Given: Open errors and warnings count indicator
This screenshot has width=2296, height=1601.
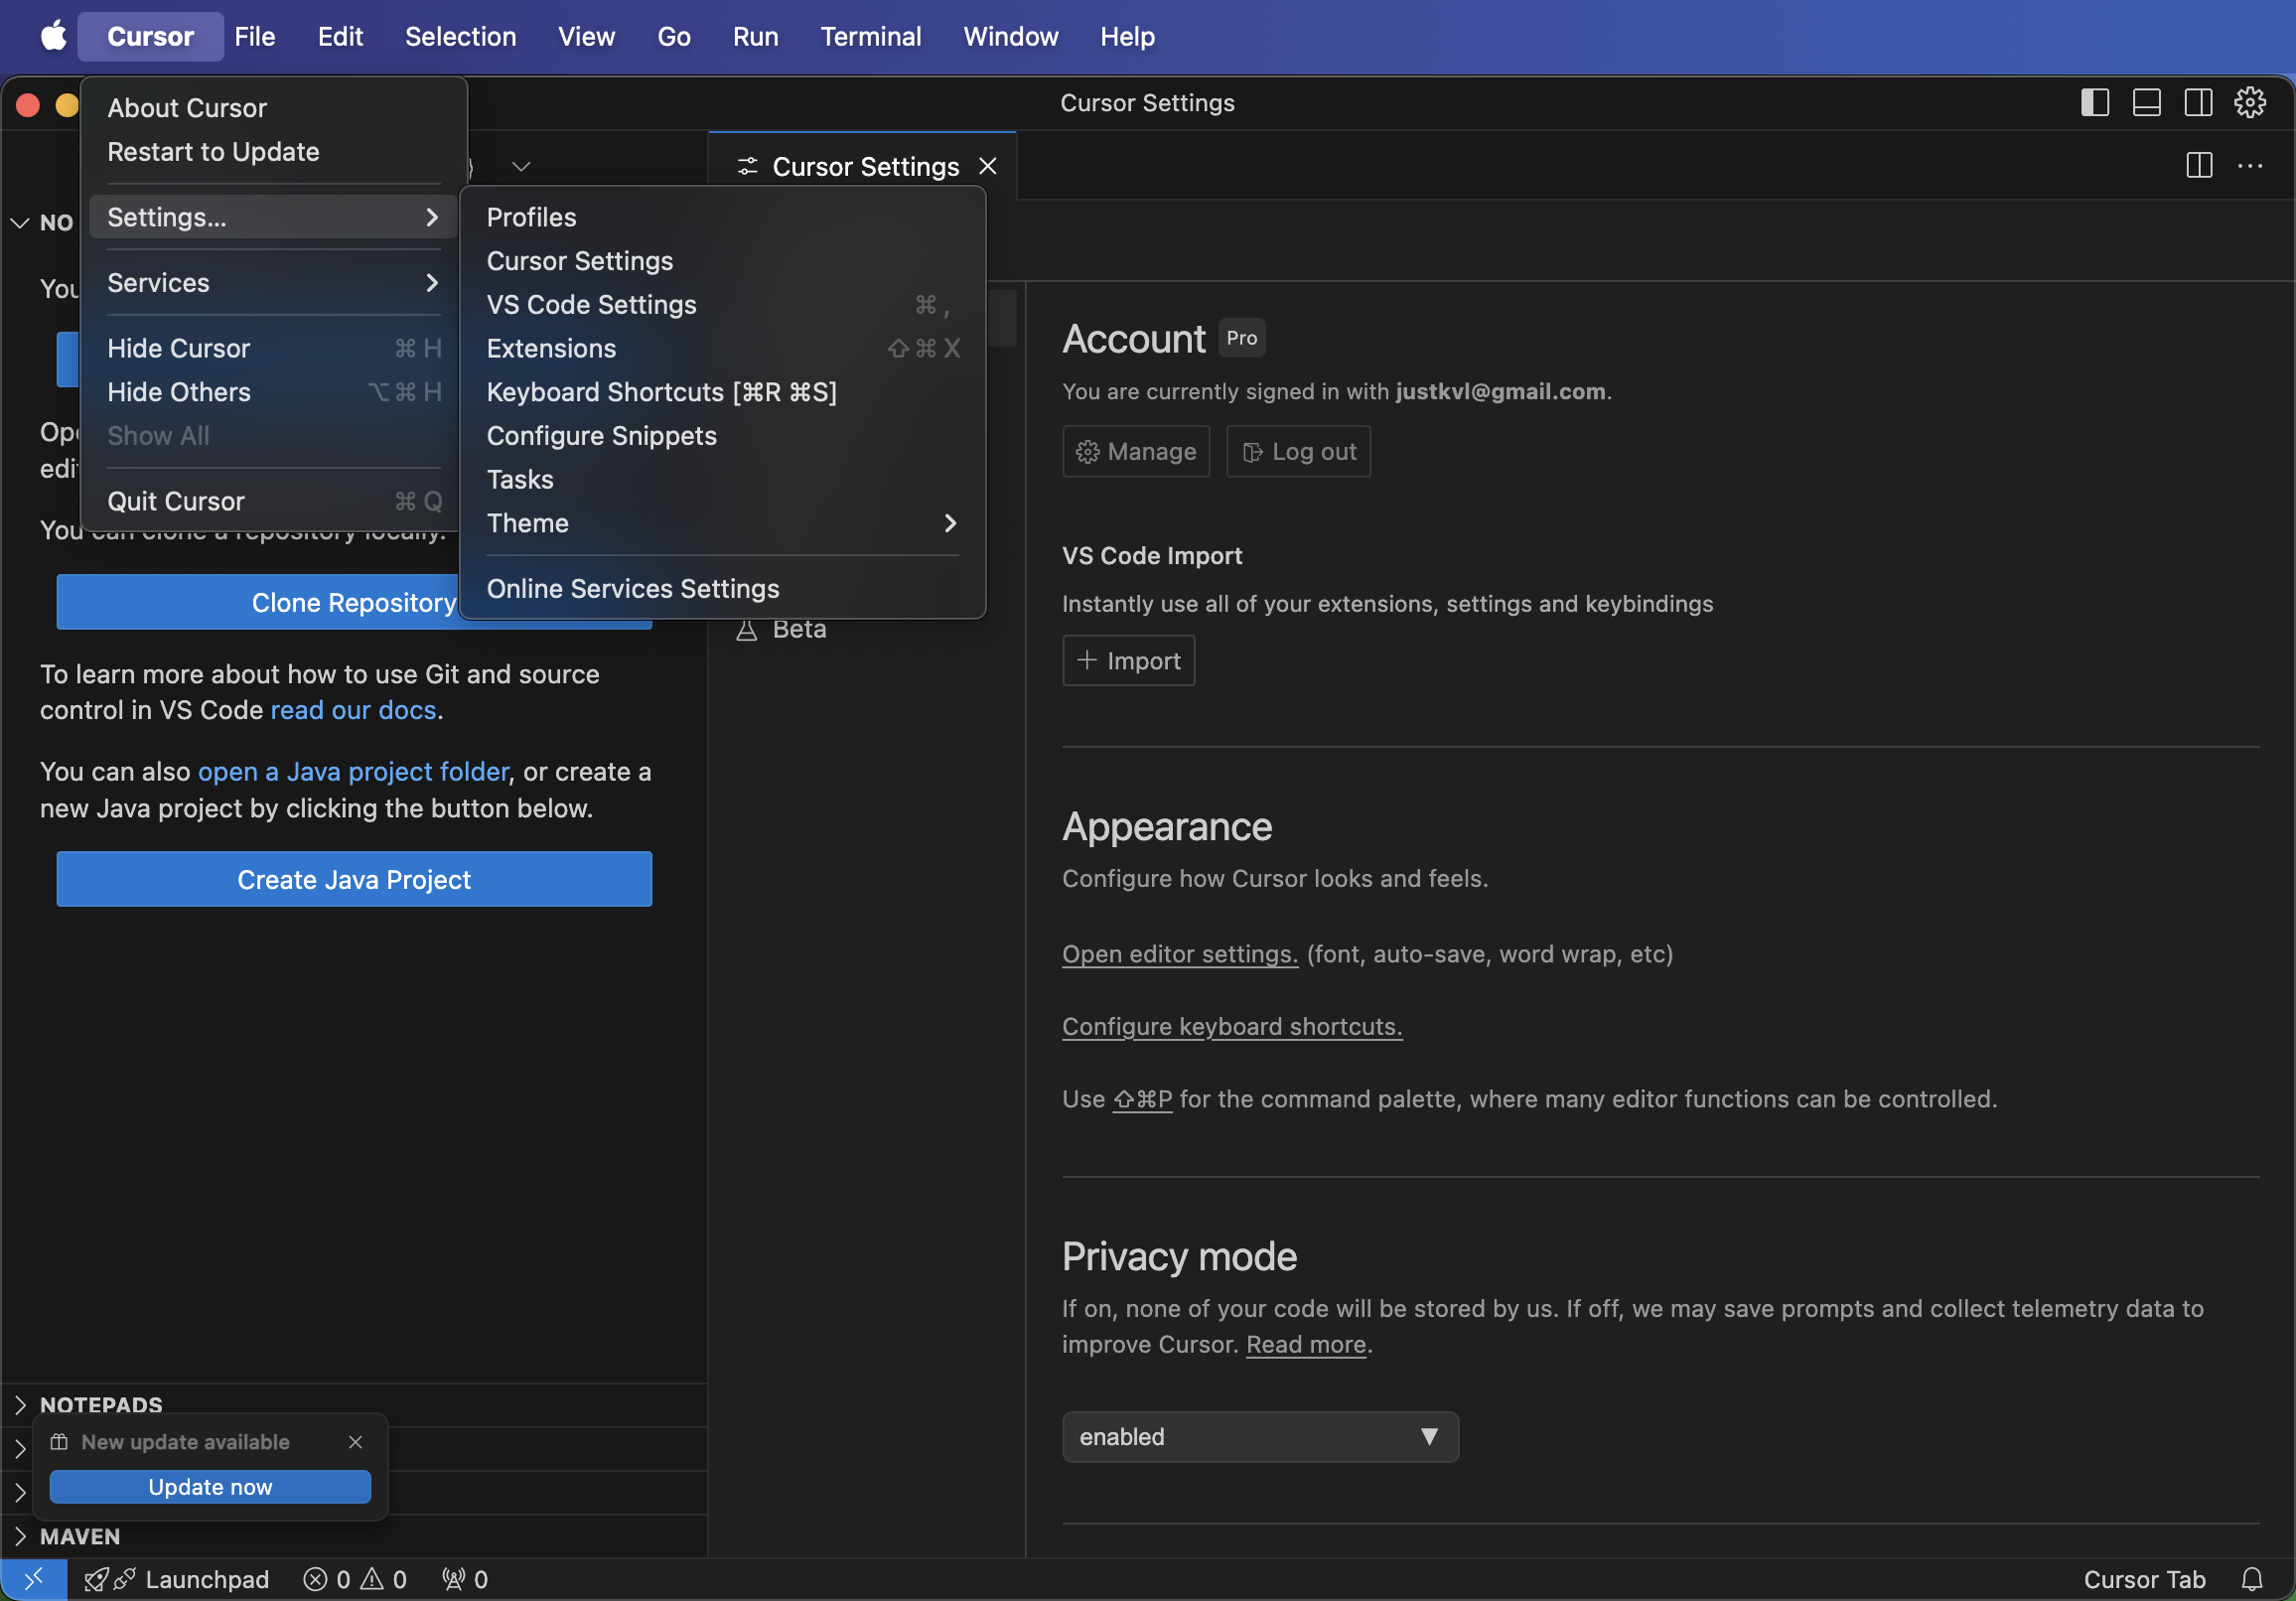Looking at the screenshot, I should (355, 1579).
